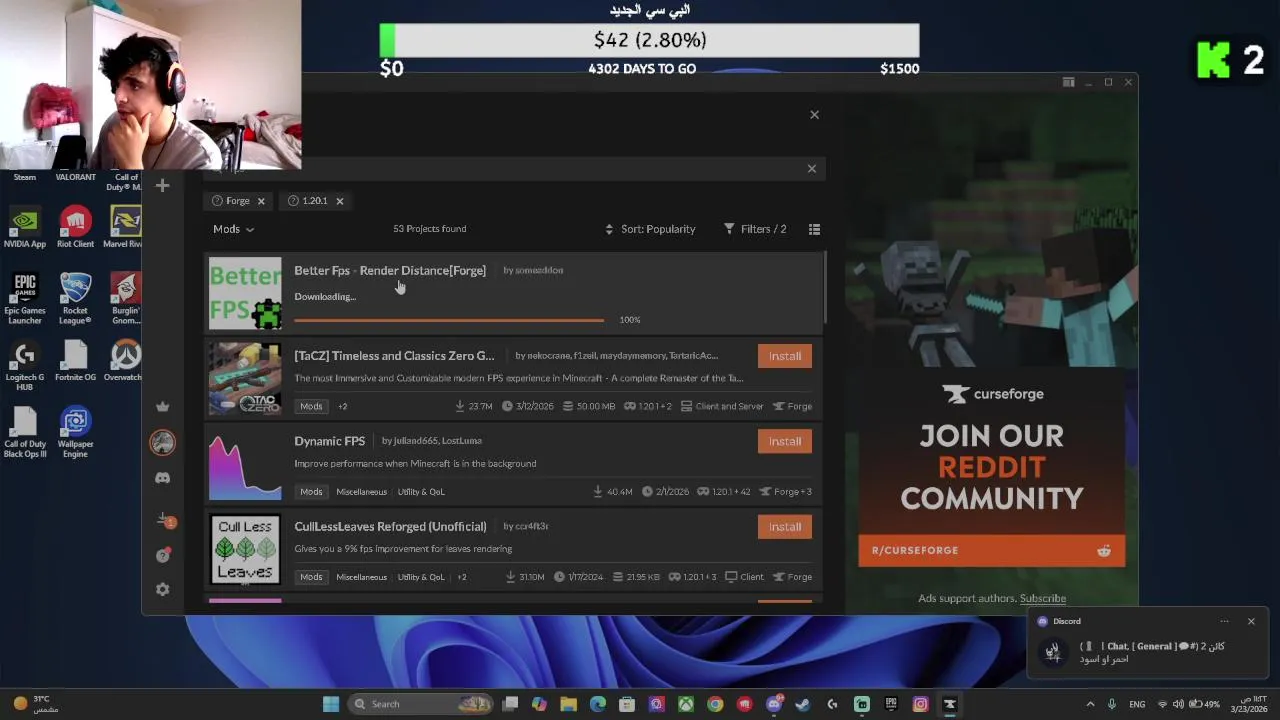The height and width of the screenshot is (720, 1280).
Task: Install the Dynamic FPS mod
Action: (785, 441)
